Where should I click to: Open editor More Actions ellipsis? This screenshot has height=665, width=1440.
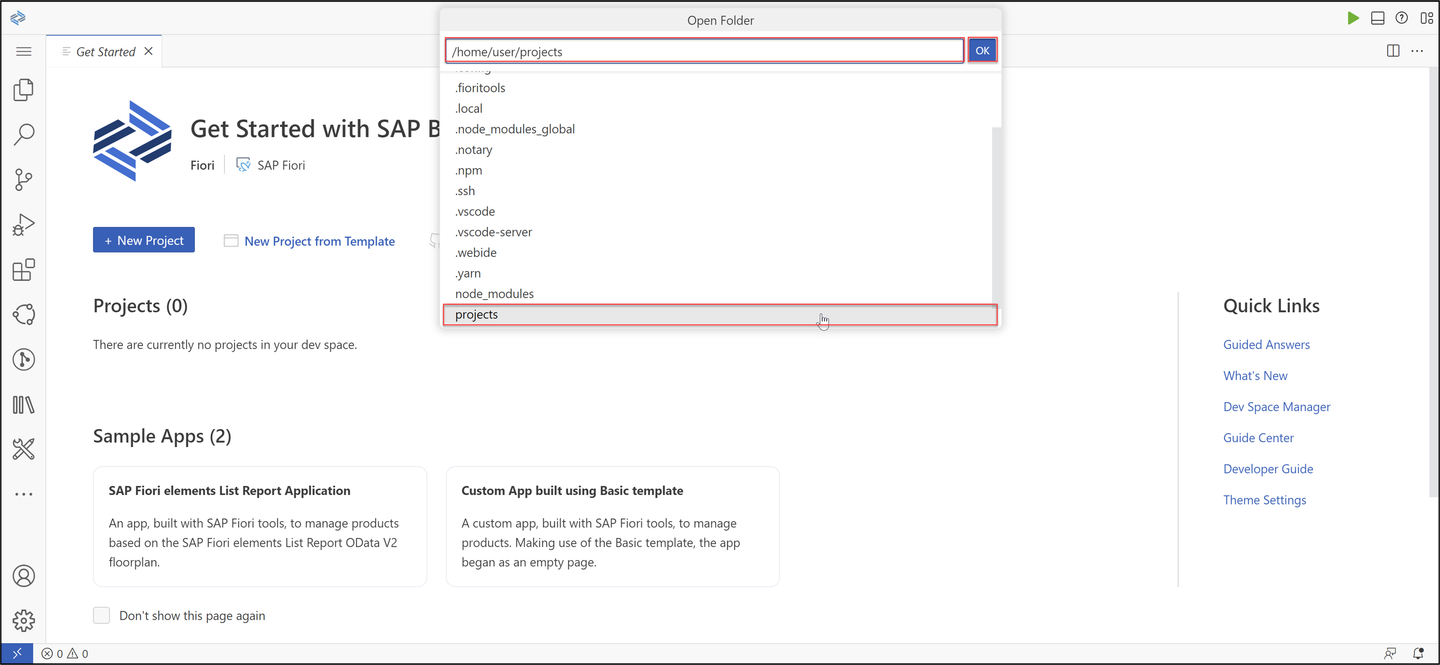click(1417, 51)
